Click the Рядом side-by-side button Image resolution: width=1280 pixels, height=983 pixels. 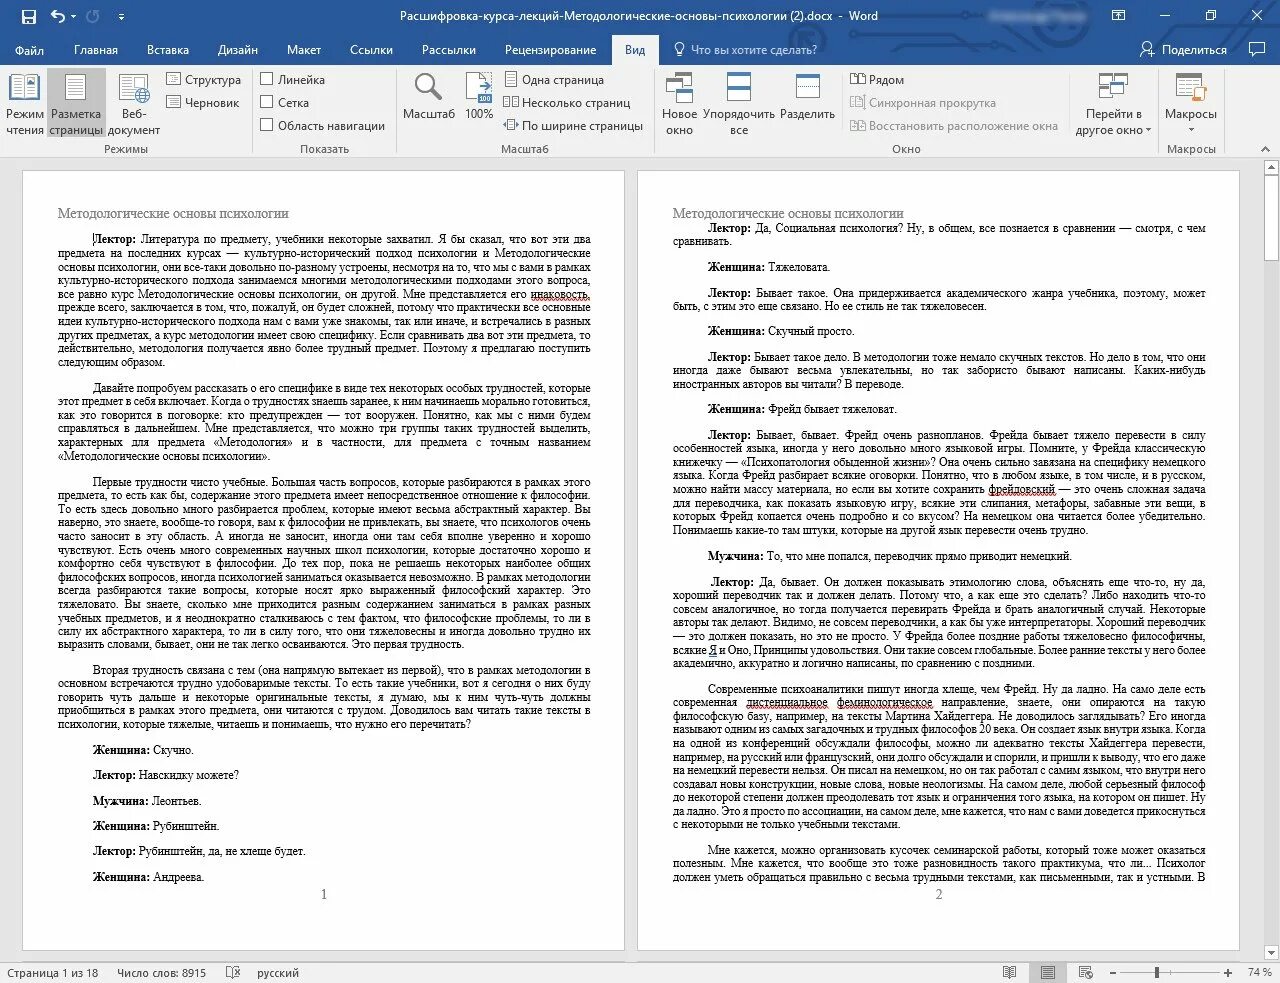click(877, 80)
